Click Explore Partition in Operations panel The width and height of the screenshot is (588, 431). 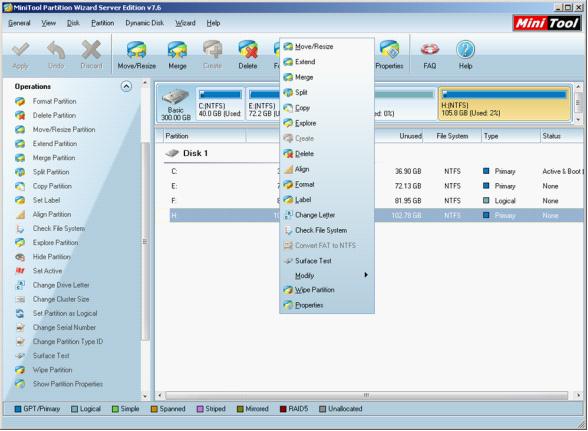(x=56, y=243)
